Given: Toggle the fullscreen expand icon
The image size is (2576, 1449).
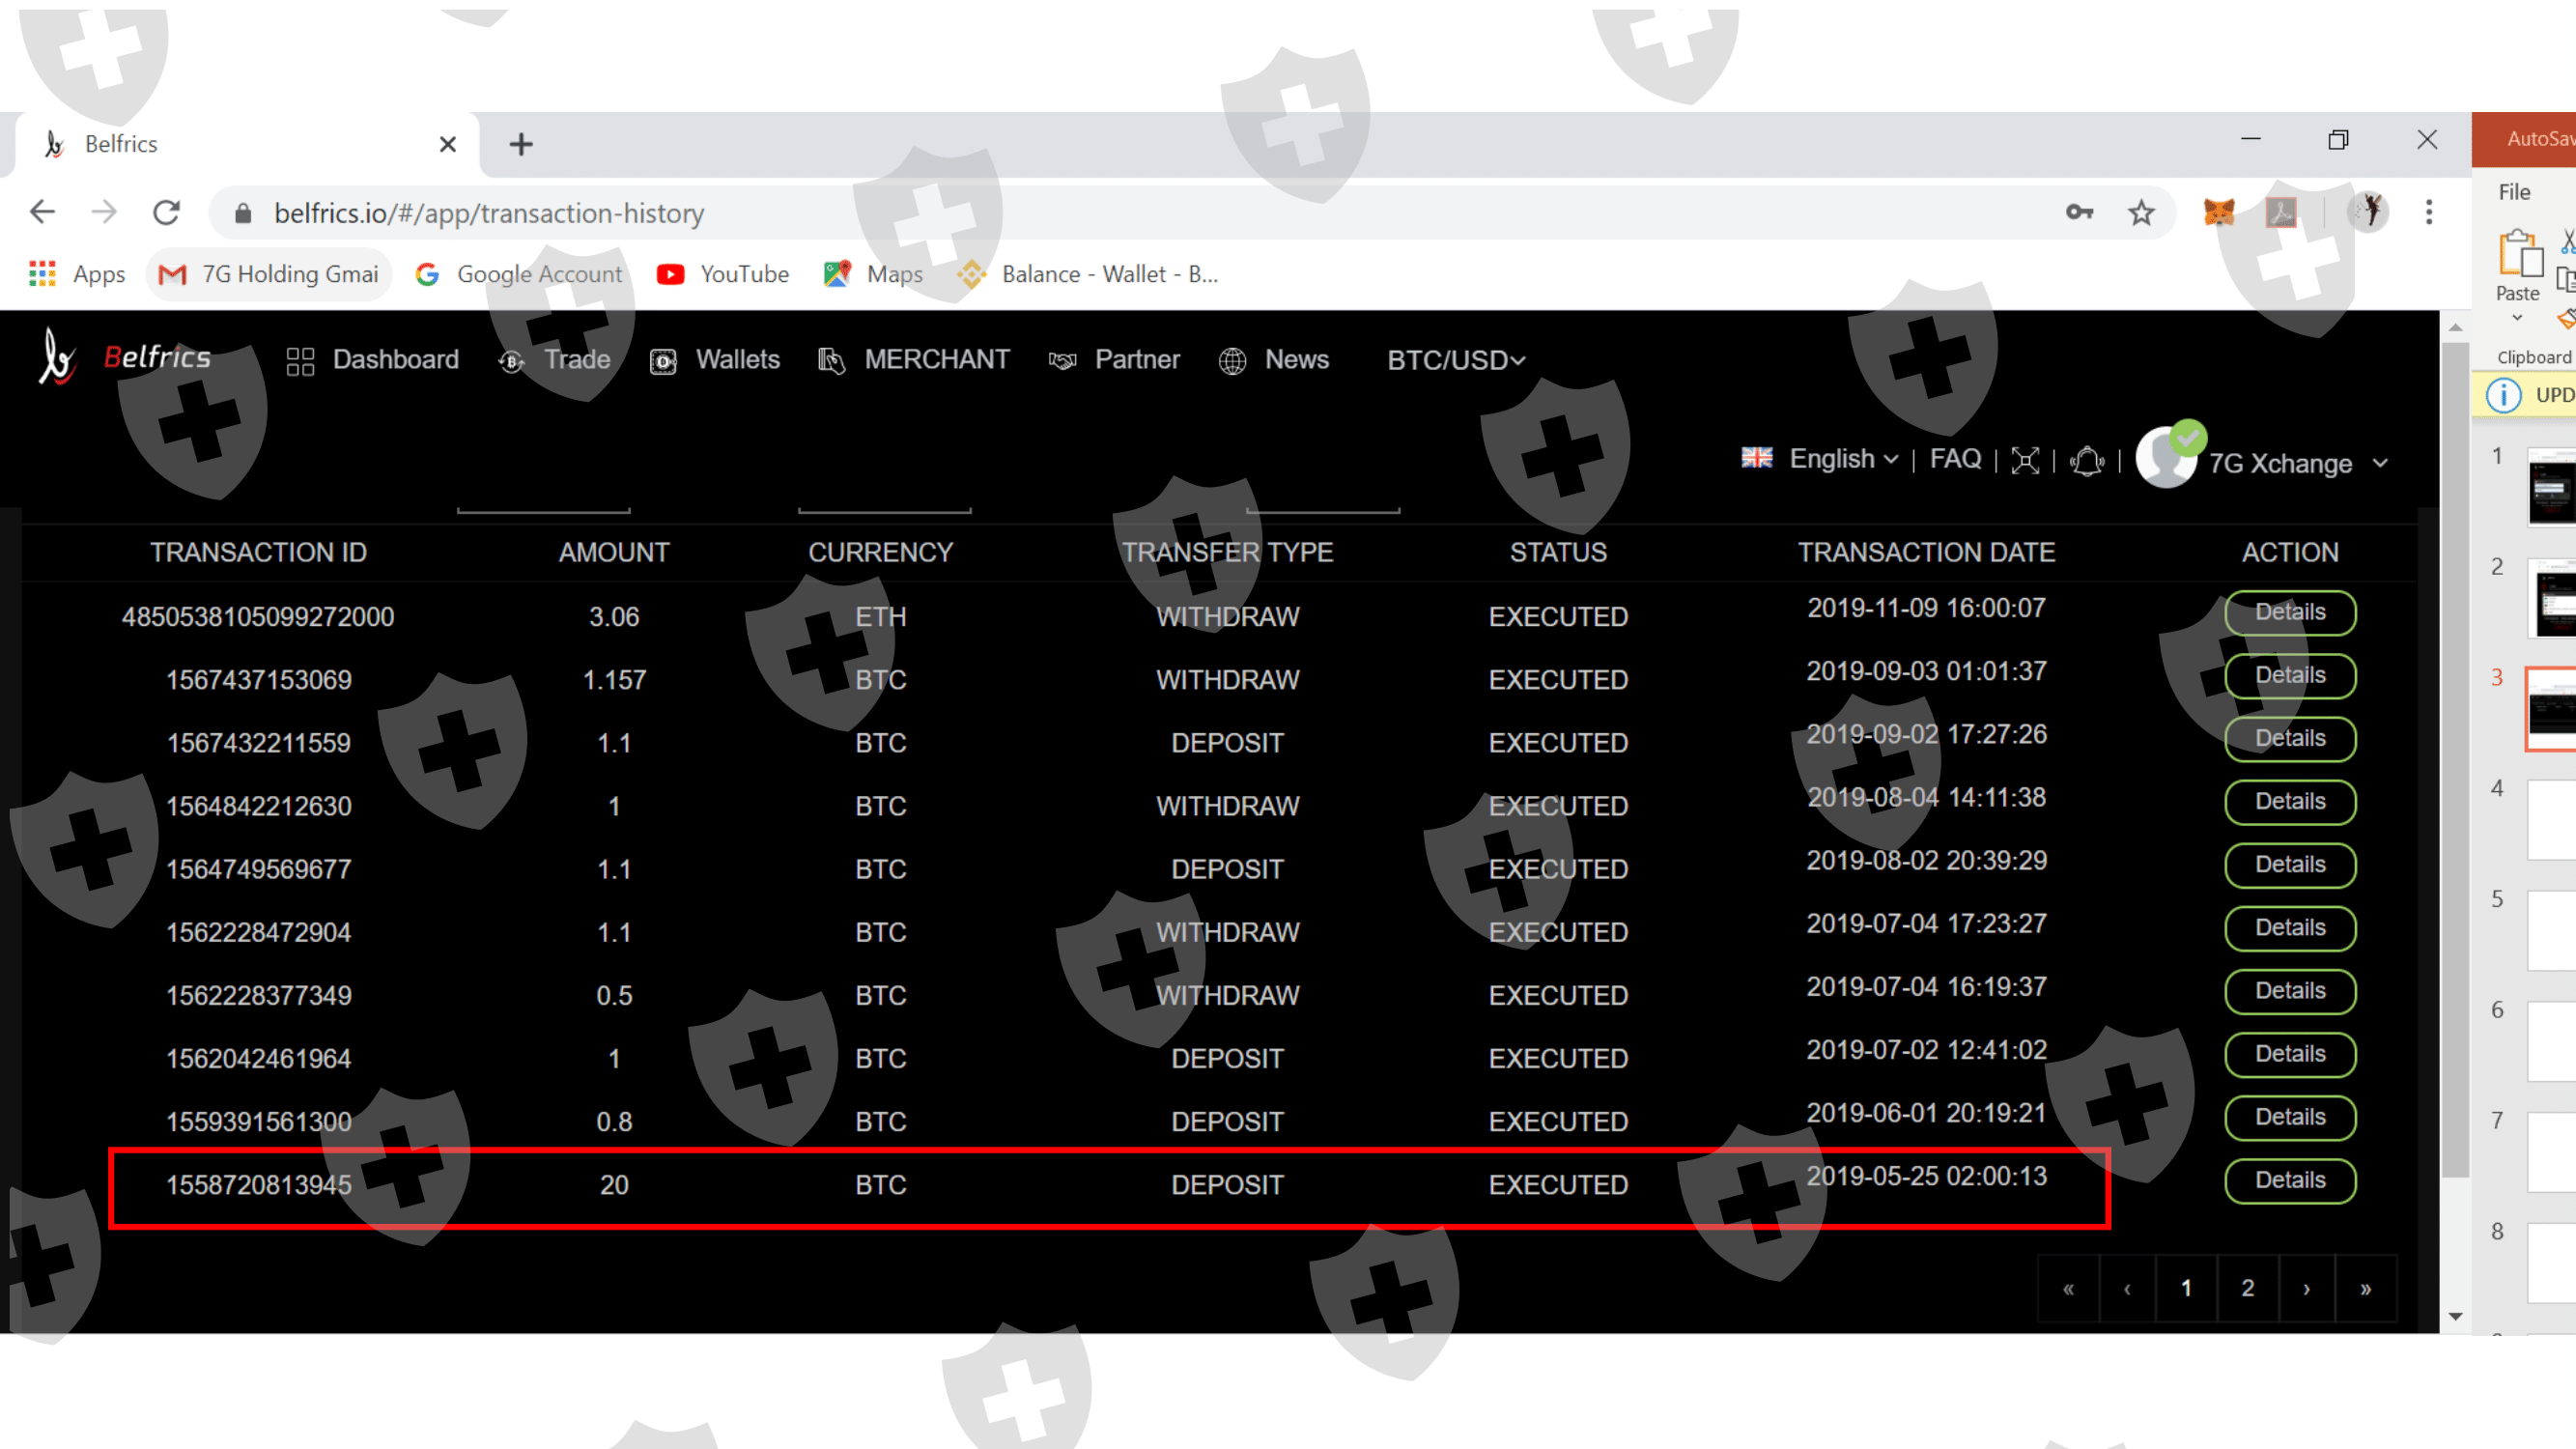Looking at the screenshot, I should pyautogui.click(x=2024, y=461).
